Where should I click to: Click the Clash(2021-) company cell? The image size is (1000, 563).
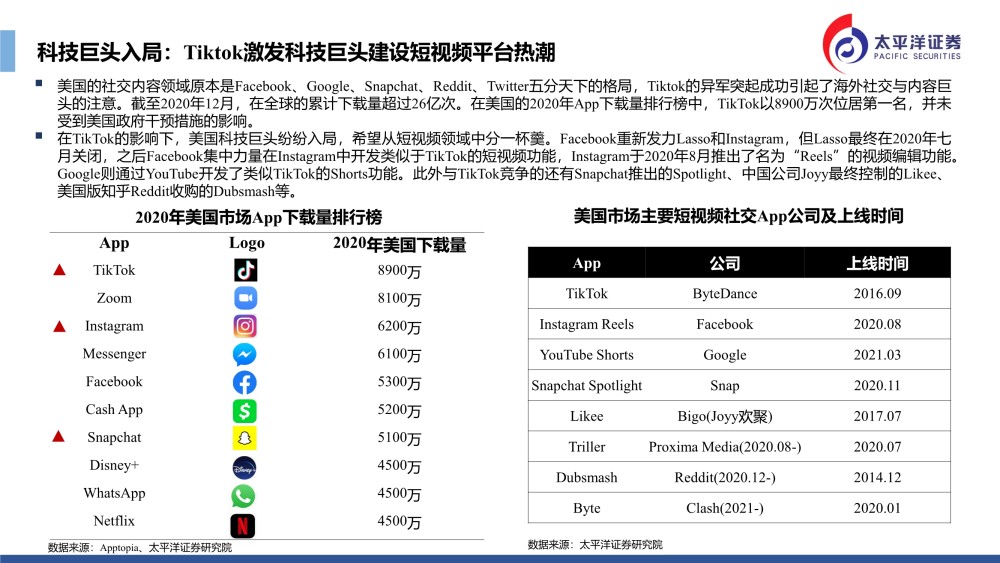[x=724, y=508]
